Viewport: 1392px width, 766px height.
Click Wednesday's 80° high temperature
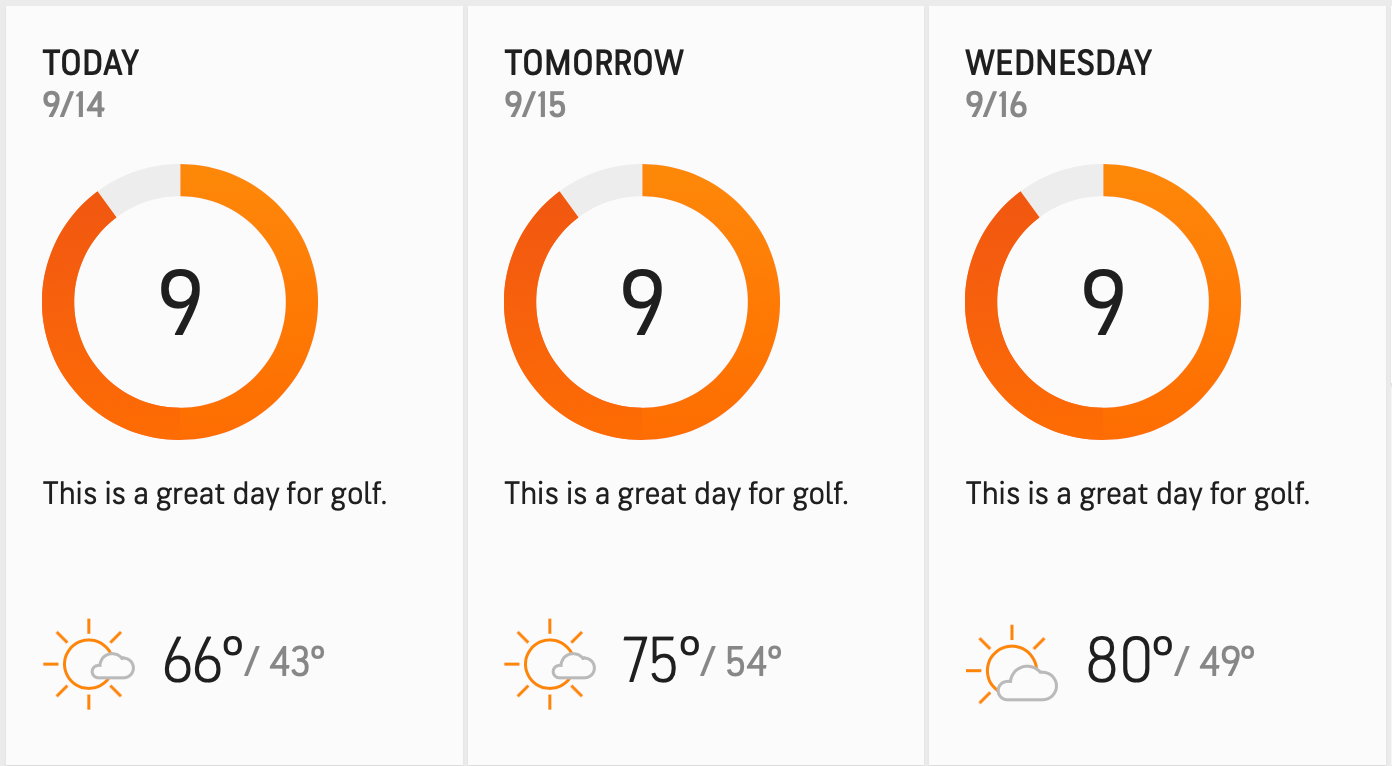coord(1129,660)
